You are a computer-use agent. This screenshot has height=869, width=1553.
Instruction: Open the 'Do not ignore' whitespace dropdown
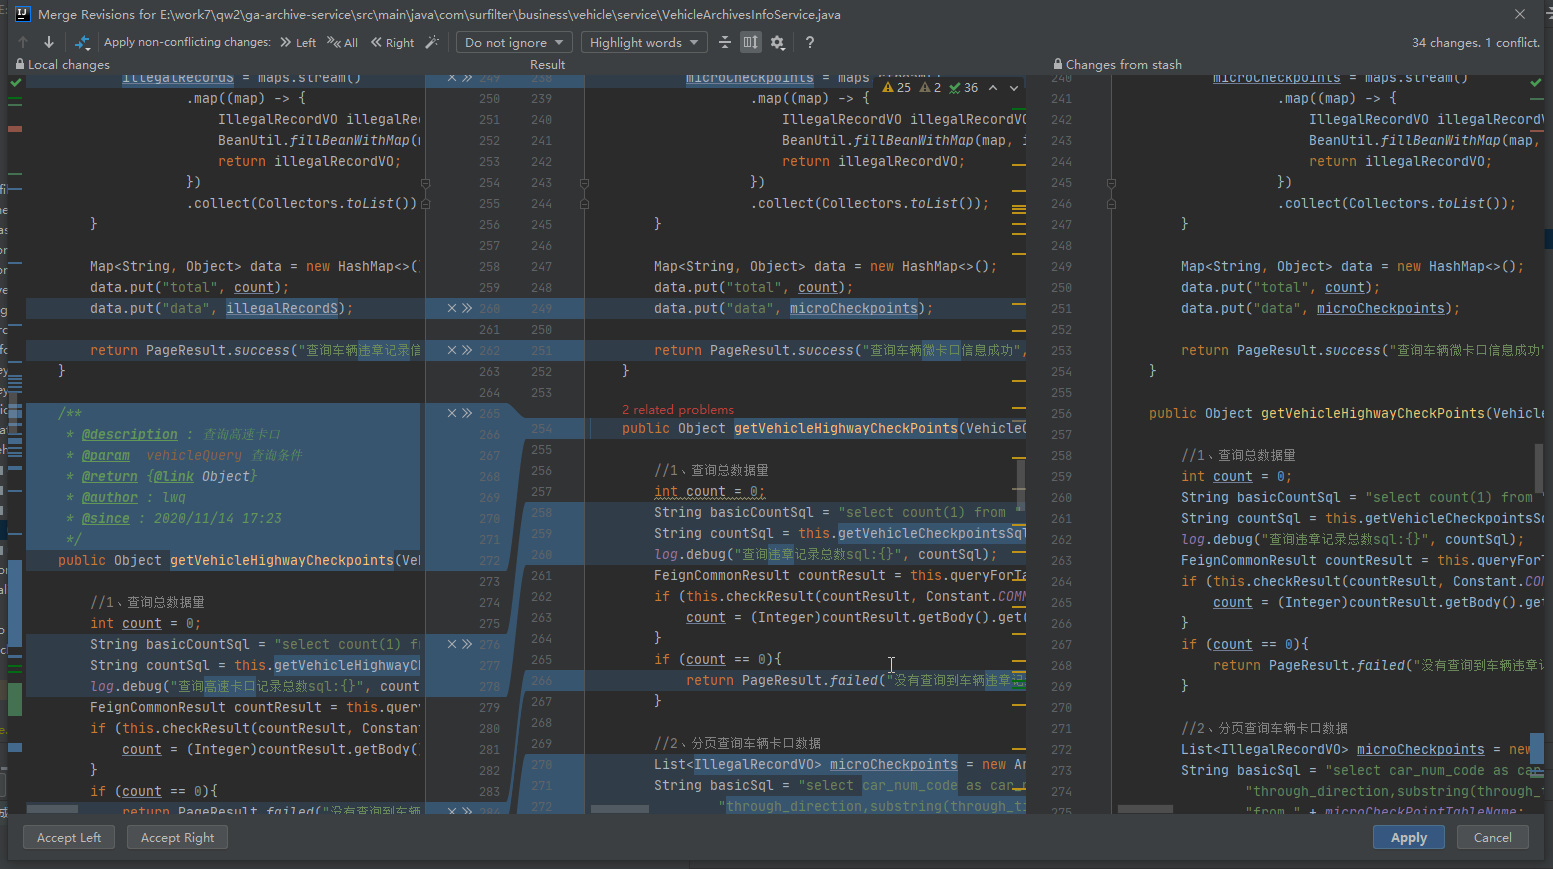(515, 42)
